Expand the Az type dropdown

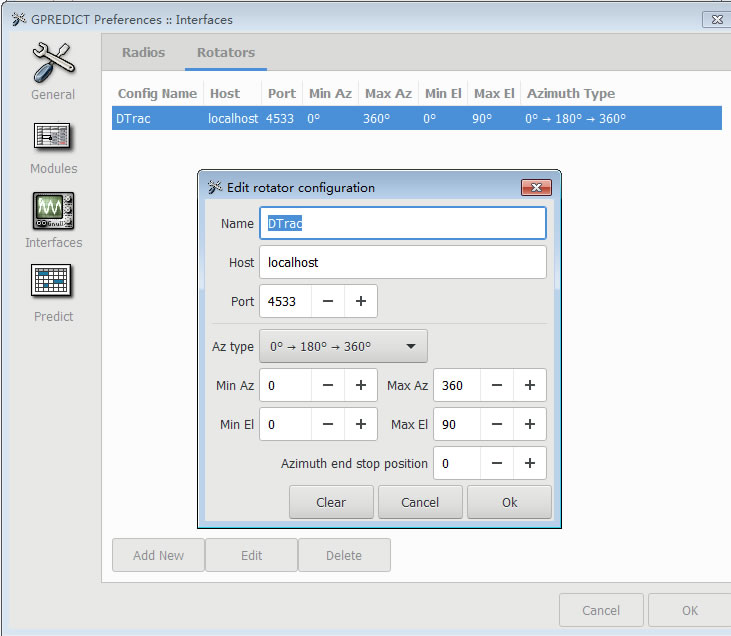click(343, 346)
